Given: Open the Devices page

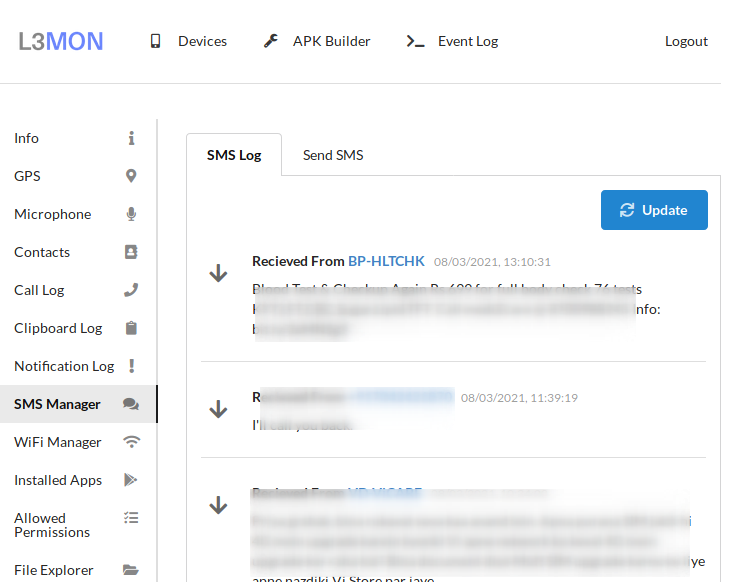Looking at the screenshot, I should 202,41.
